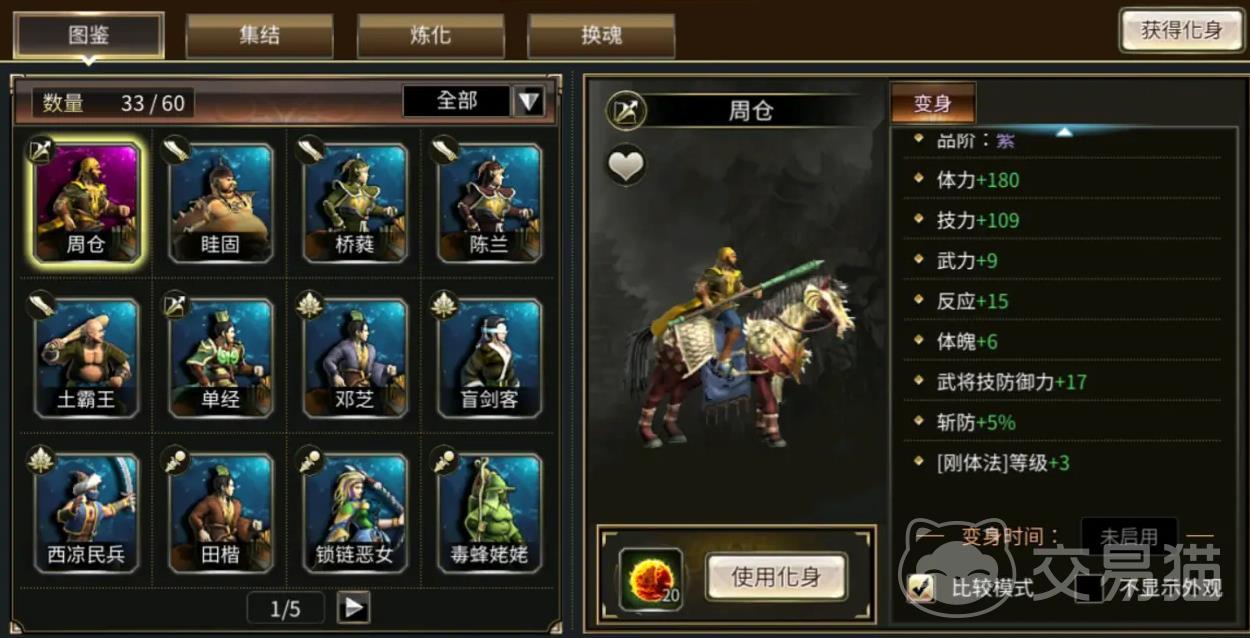The width and height of the screenshot is (1250, 638).
Task: Select the 西凉民兵 avatar card
Action: click(x=86, y=513)
